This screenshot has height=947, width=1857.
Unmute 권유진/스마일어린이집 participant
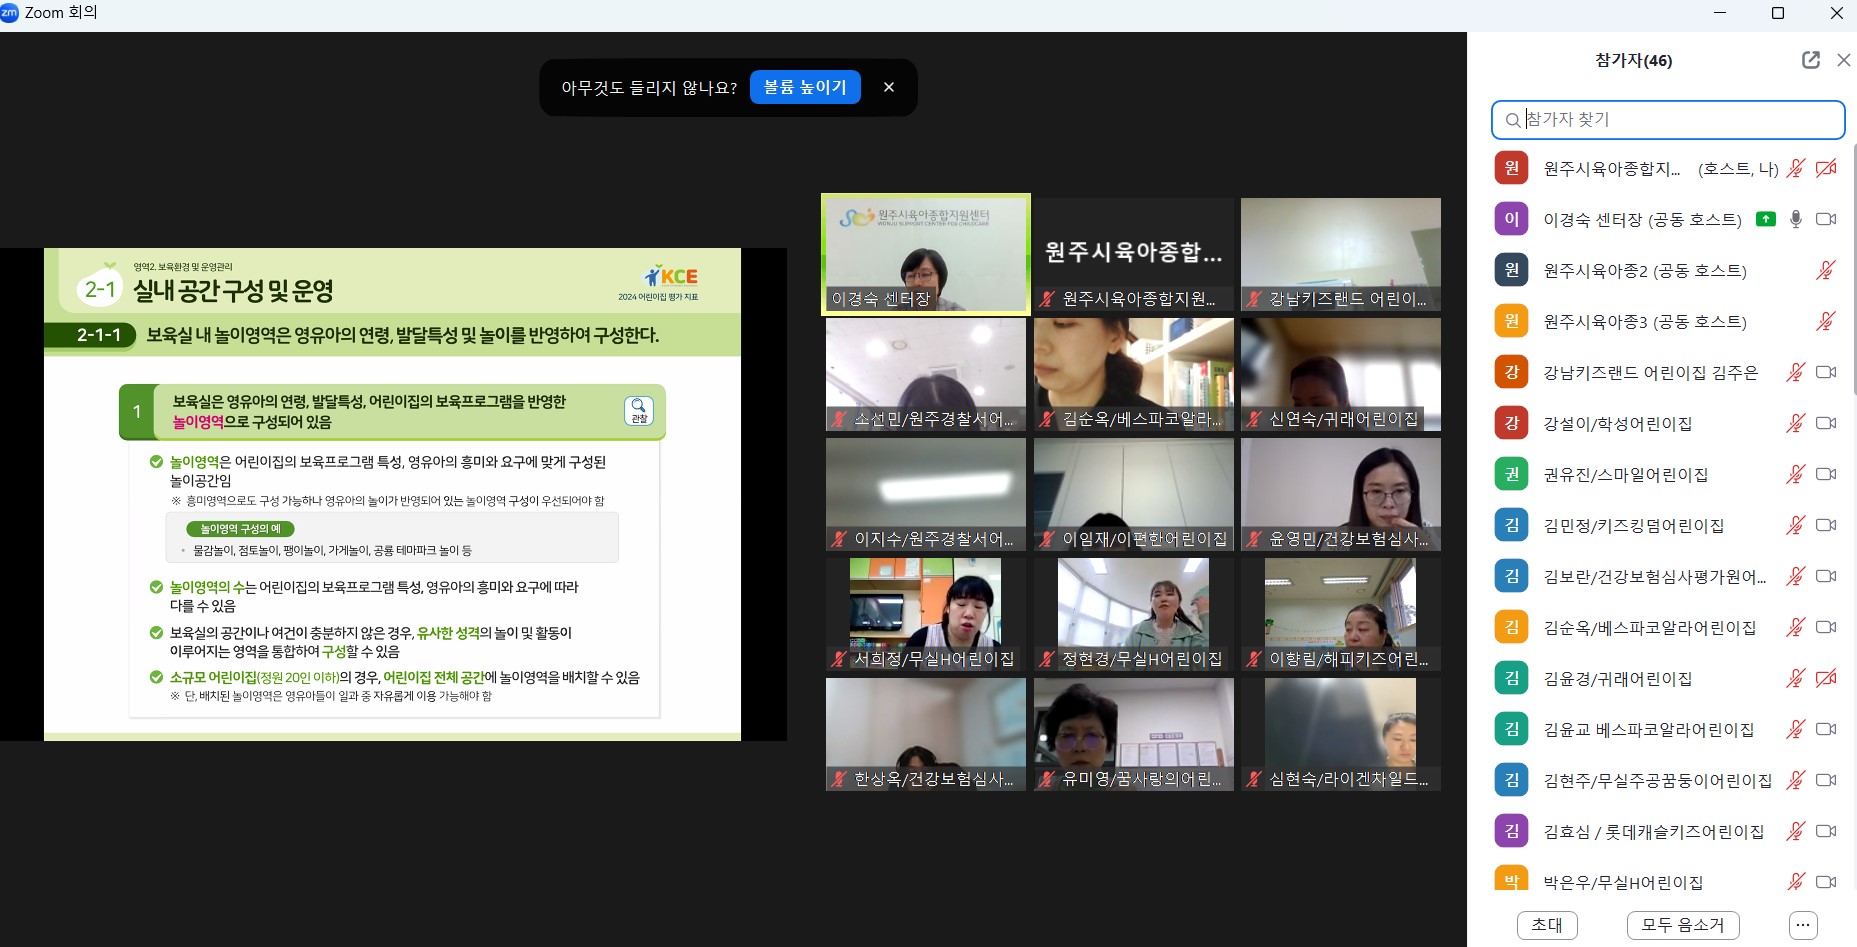(1796, 474)
